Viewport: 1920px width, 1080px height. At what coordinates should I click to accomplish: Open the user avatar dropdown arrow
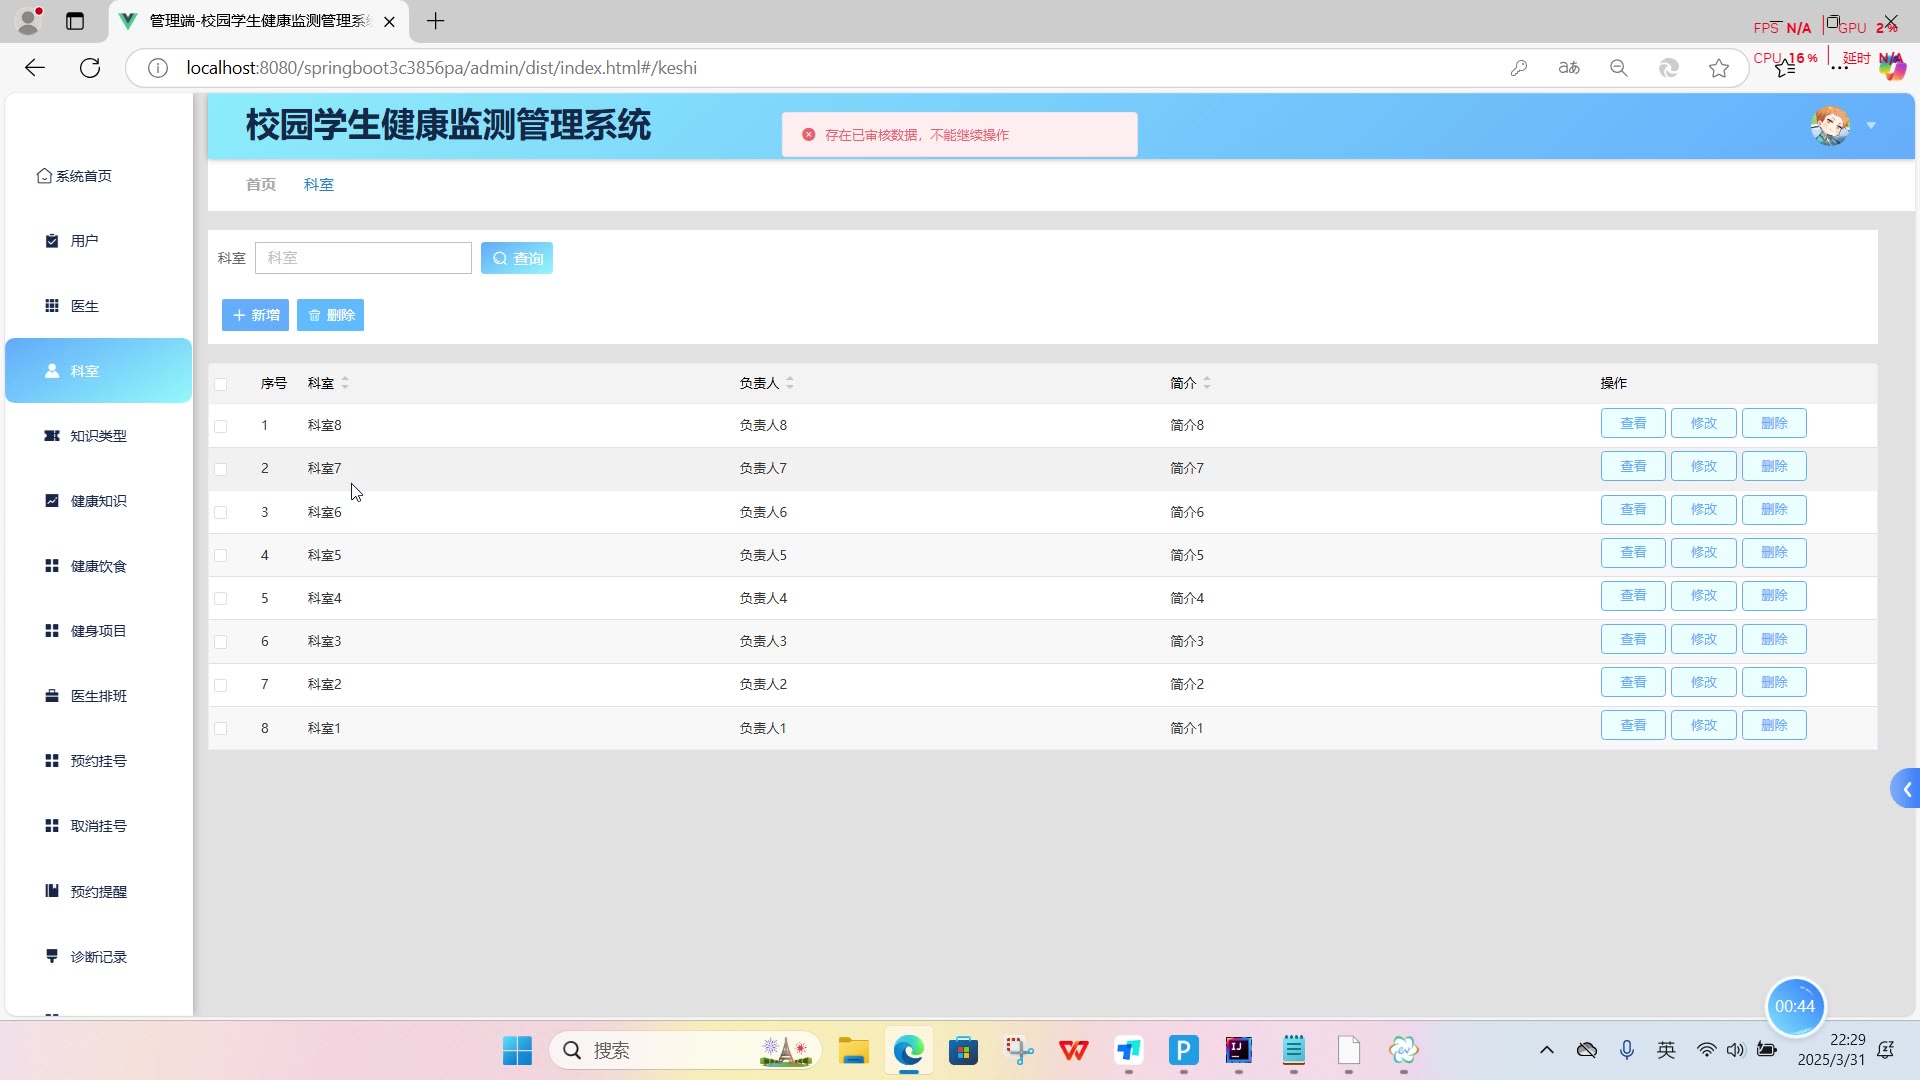[1871, 126]
